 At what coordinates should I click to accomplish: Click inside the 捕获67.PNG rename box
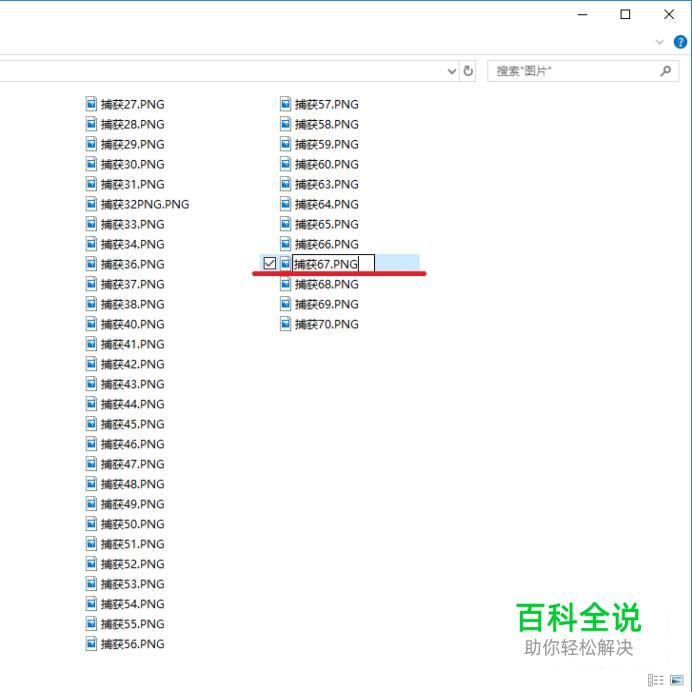(x=334, y=264)
